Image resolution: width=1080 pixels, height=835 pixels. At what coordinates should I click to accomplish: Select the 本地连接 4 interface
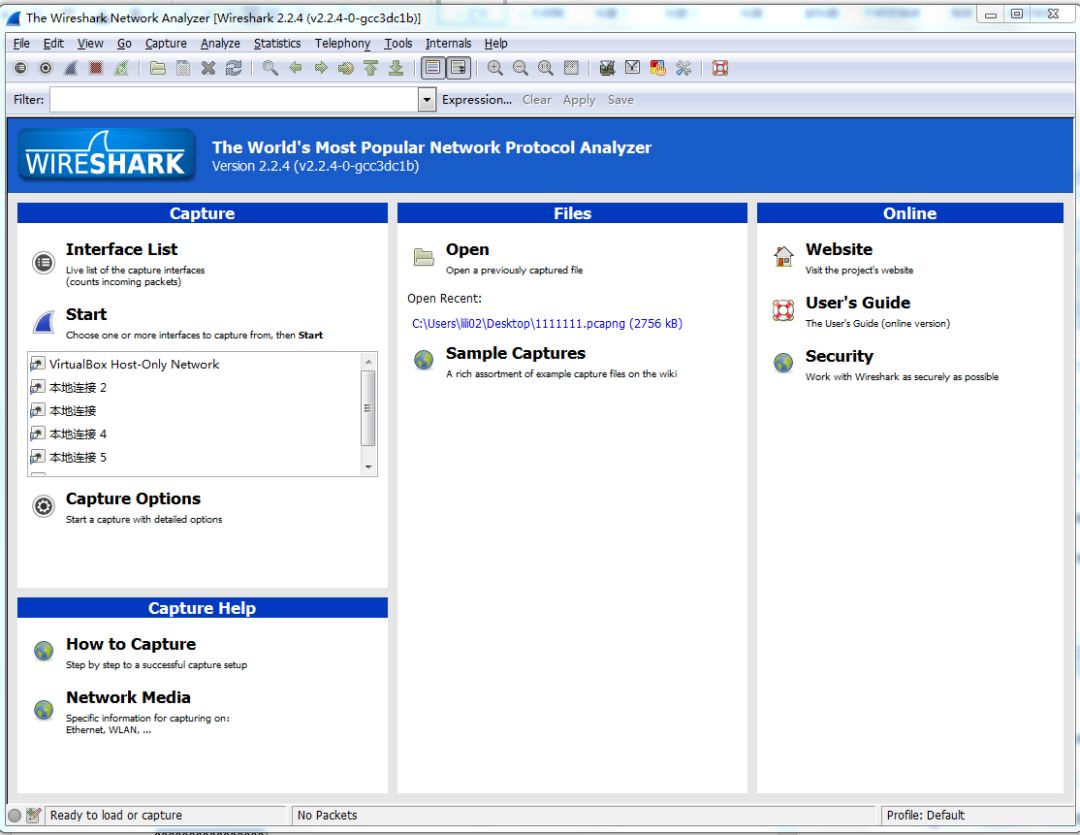(x=77, y=434)
